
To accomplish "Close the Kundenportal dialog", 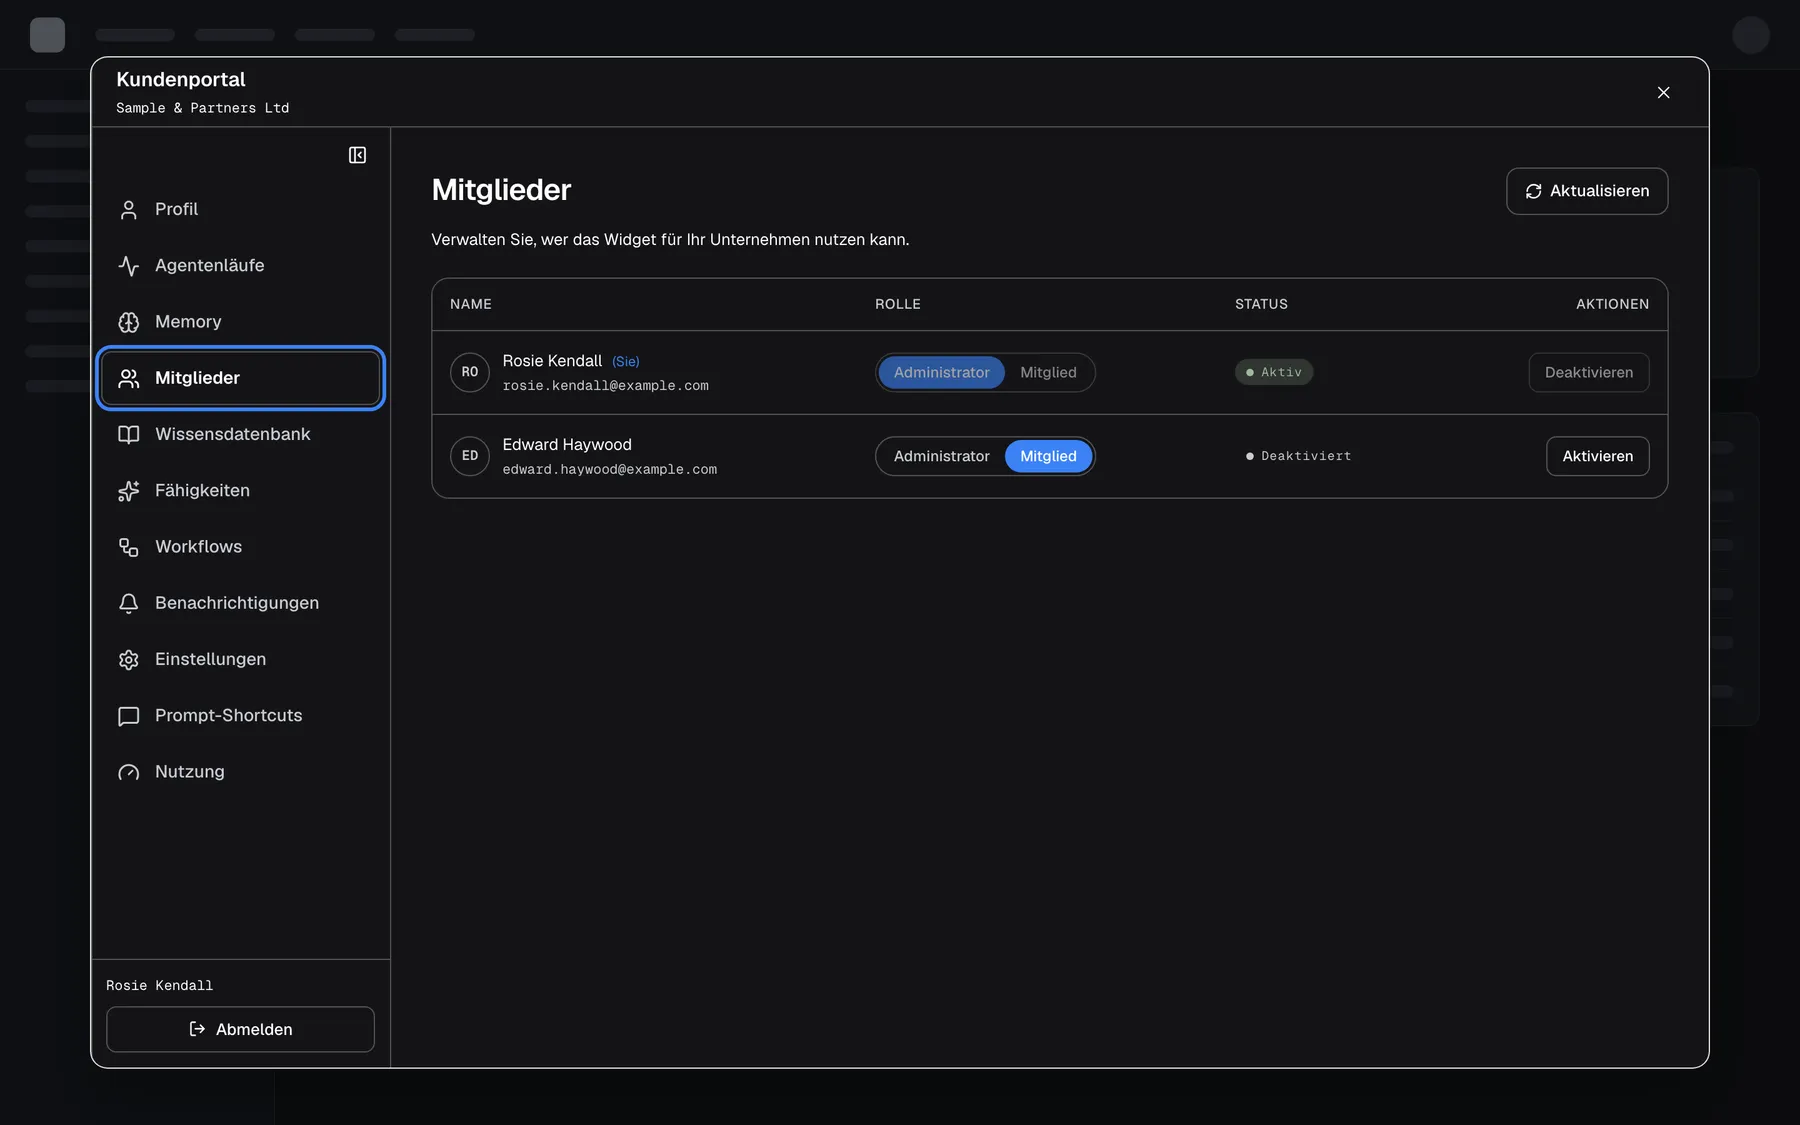I will coord(1663,92).
